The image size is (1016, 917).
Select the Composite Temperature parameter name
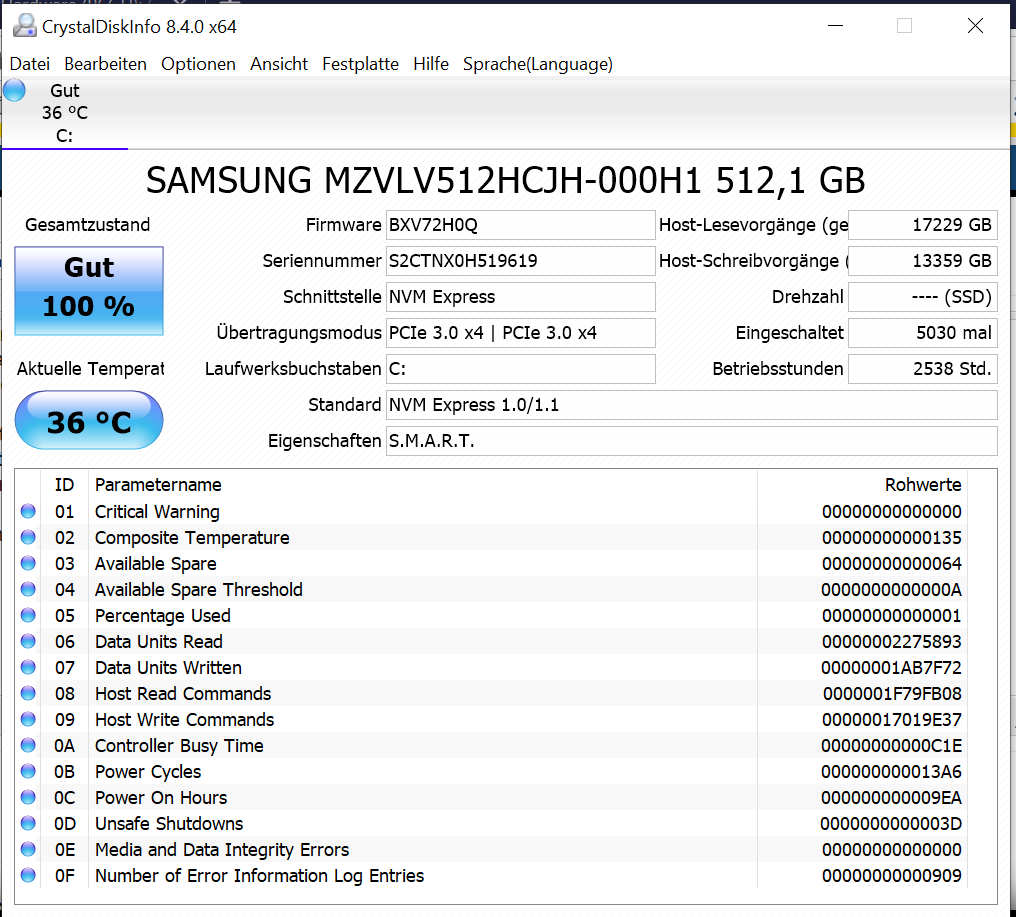pyautogui.click(x=192, y=538)
